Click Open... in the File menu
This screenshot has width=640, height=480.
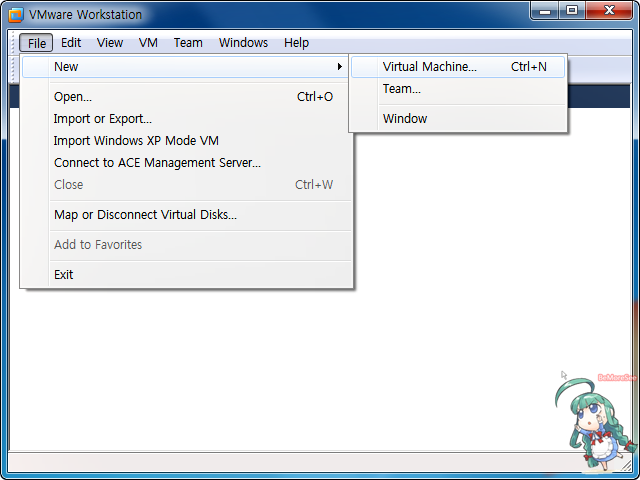187,97
